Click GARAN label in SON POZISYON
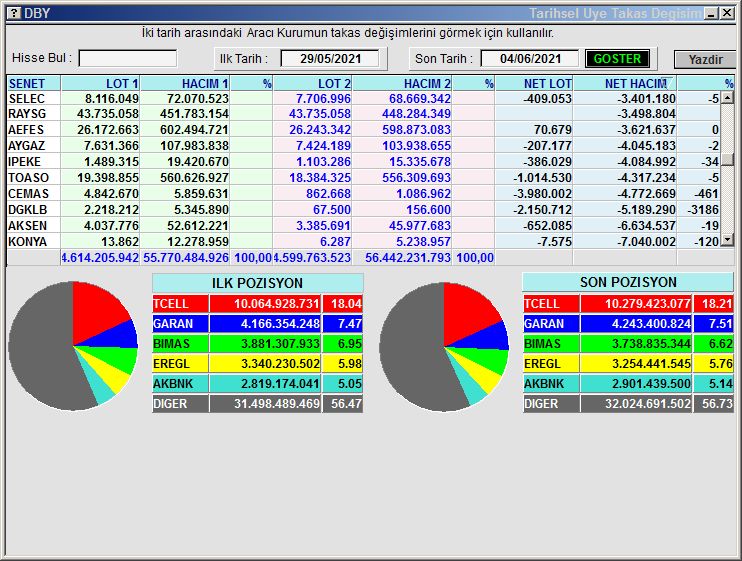 (551, 324)
